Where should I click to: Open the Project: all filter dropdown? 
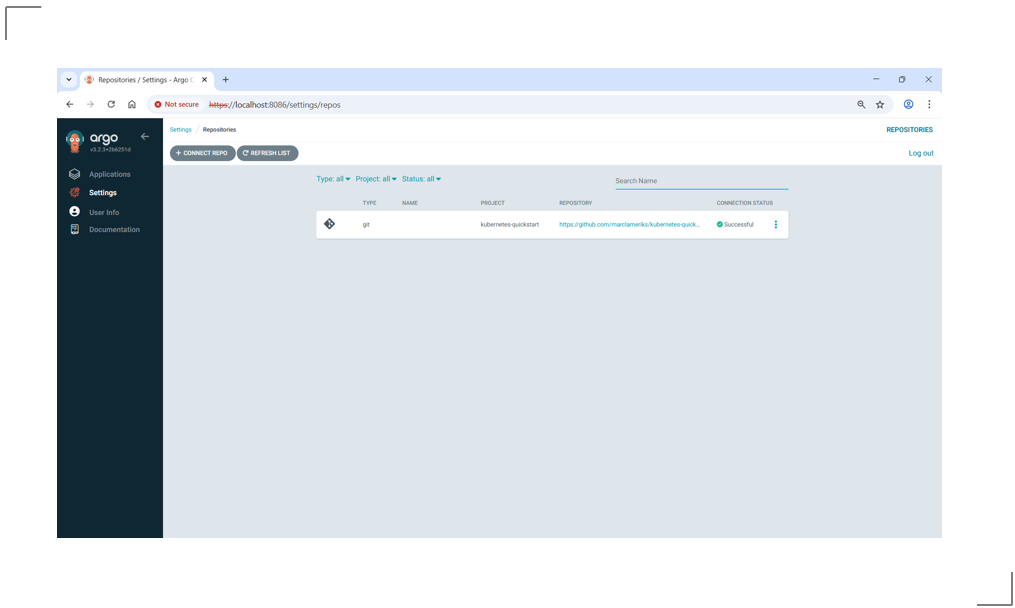tap(375, 179)
